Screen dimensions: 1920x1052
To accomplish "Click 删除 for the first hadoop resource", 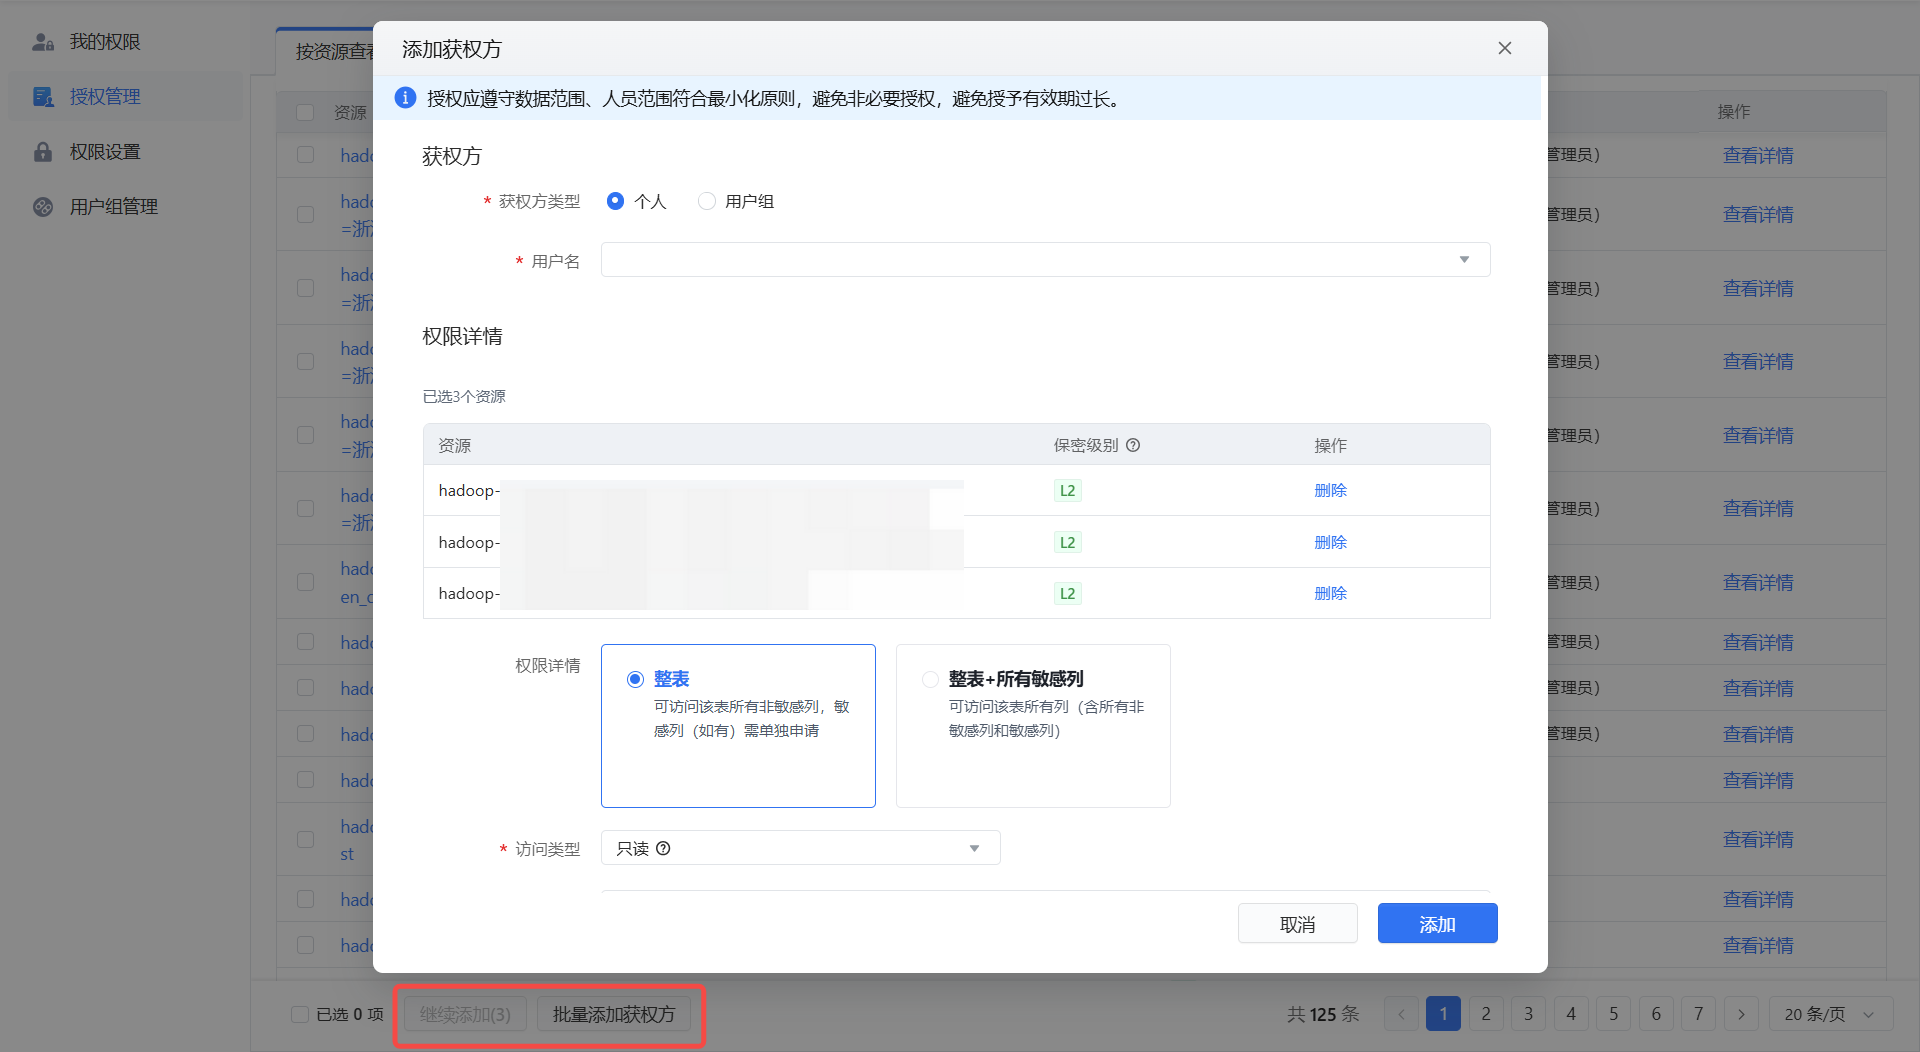I will point(1330,491).
